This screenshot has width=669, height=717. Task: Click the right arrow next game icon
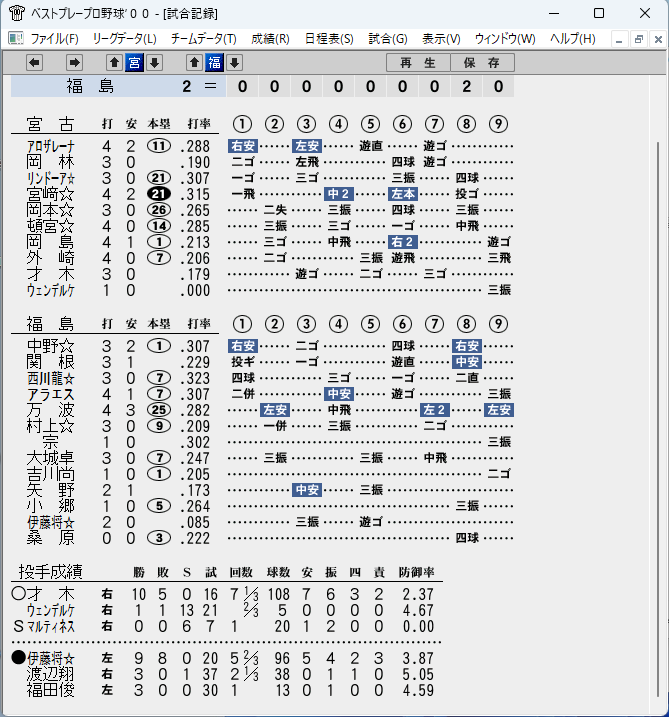74,63
